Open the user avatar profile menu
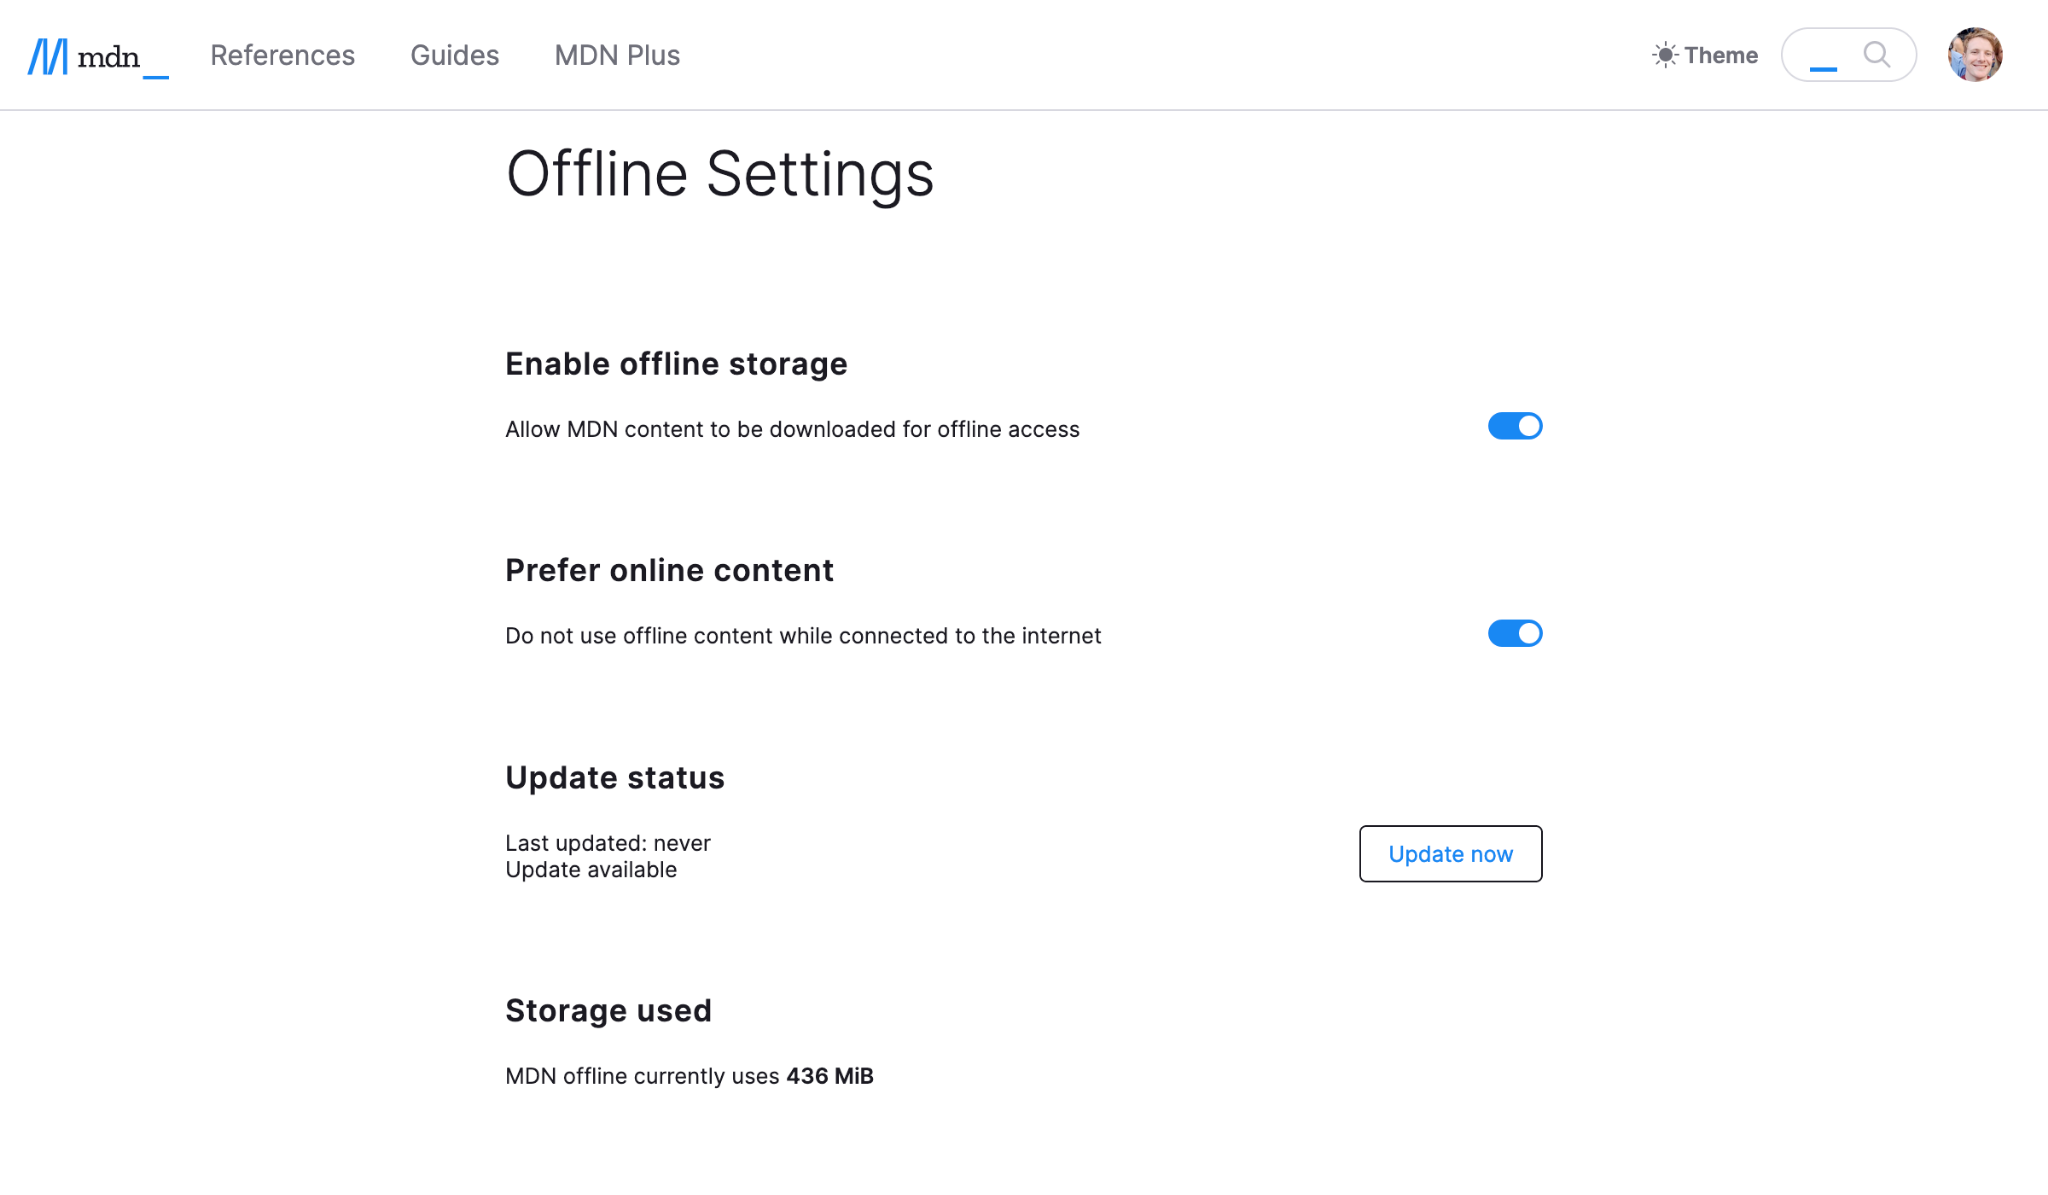This screenshot has width=2048, height=1195. point(1974,55)
